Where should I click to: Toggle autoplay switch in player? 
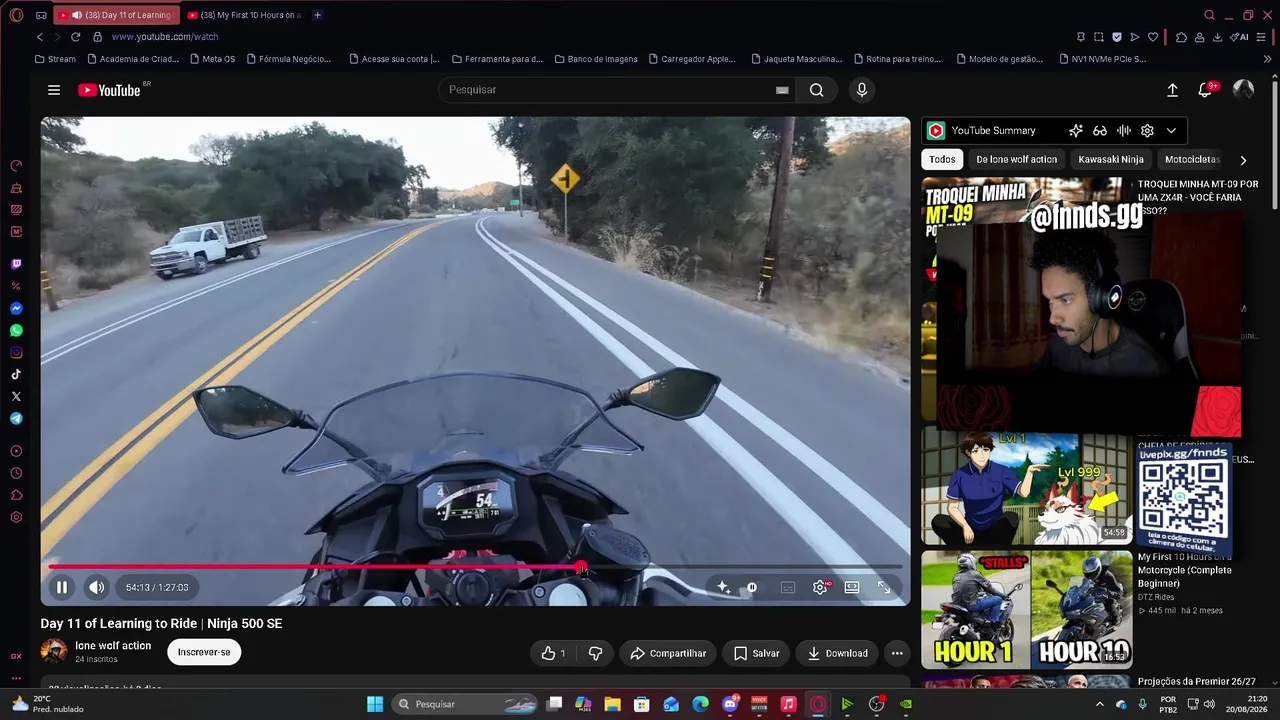[x=752, y=587]
